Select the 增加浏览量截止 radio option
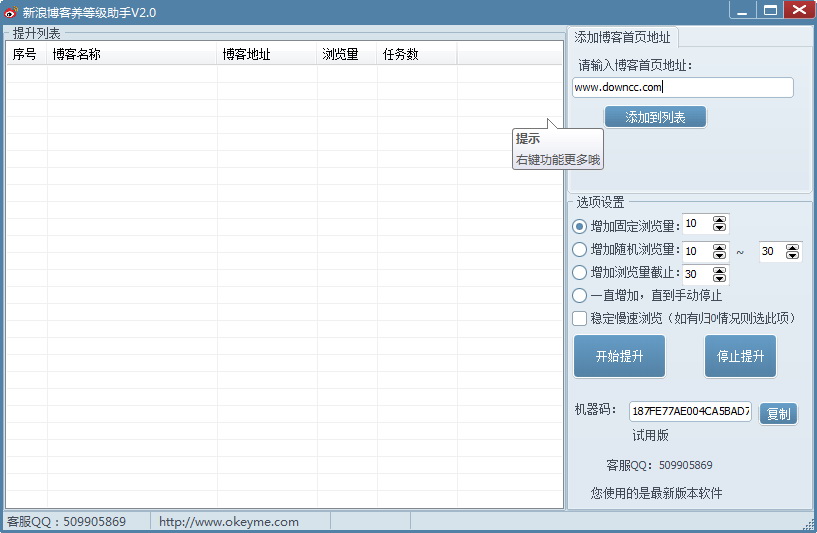The image size is (817, 533). [x=579, y=272]
